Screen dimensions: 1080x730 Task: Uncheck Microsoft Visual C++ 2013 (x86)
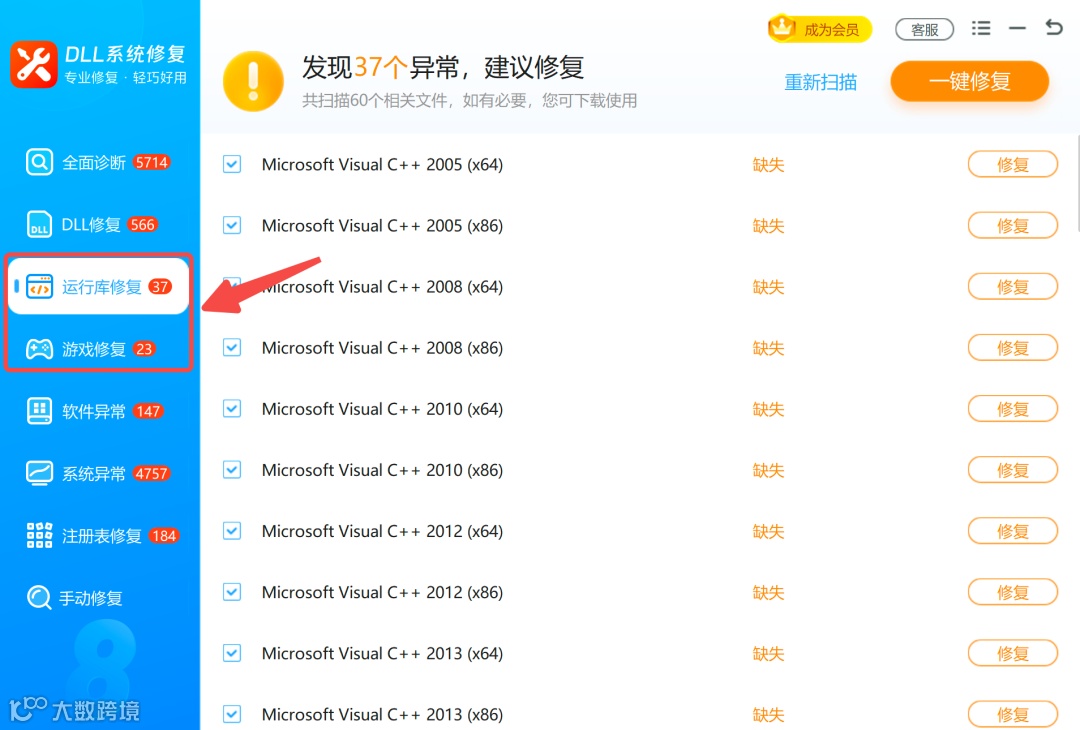[232, 714]
